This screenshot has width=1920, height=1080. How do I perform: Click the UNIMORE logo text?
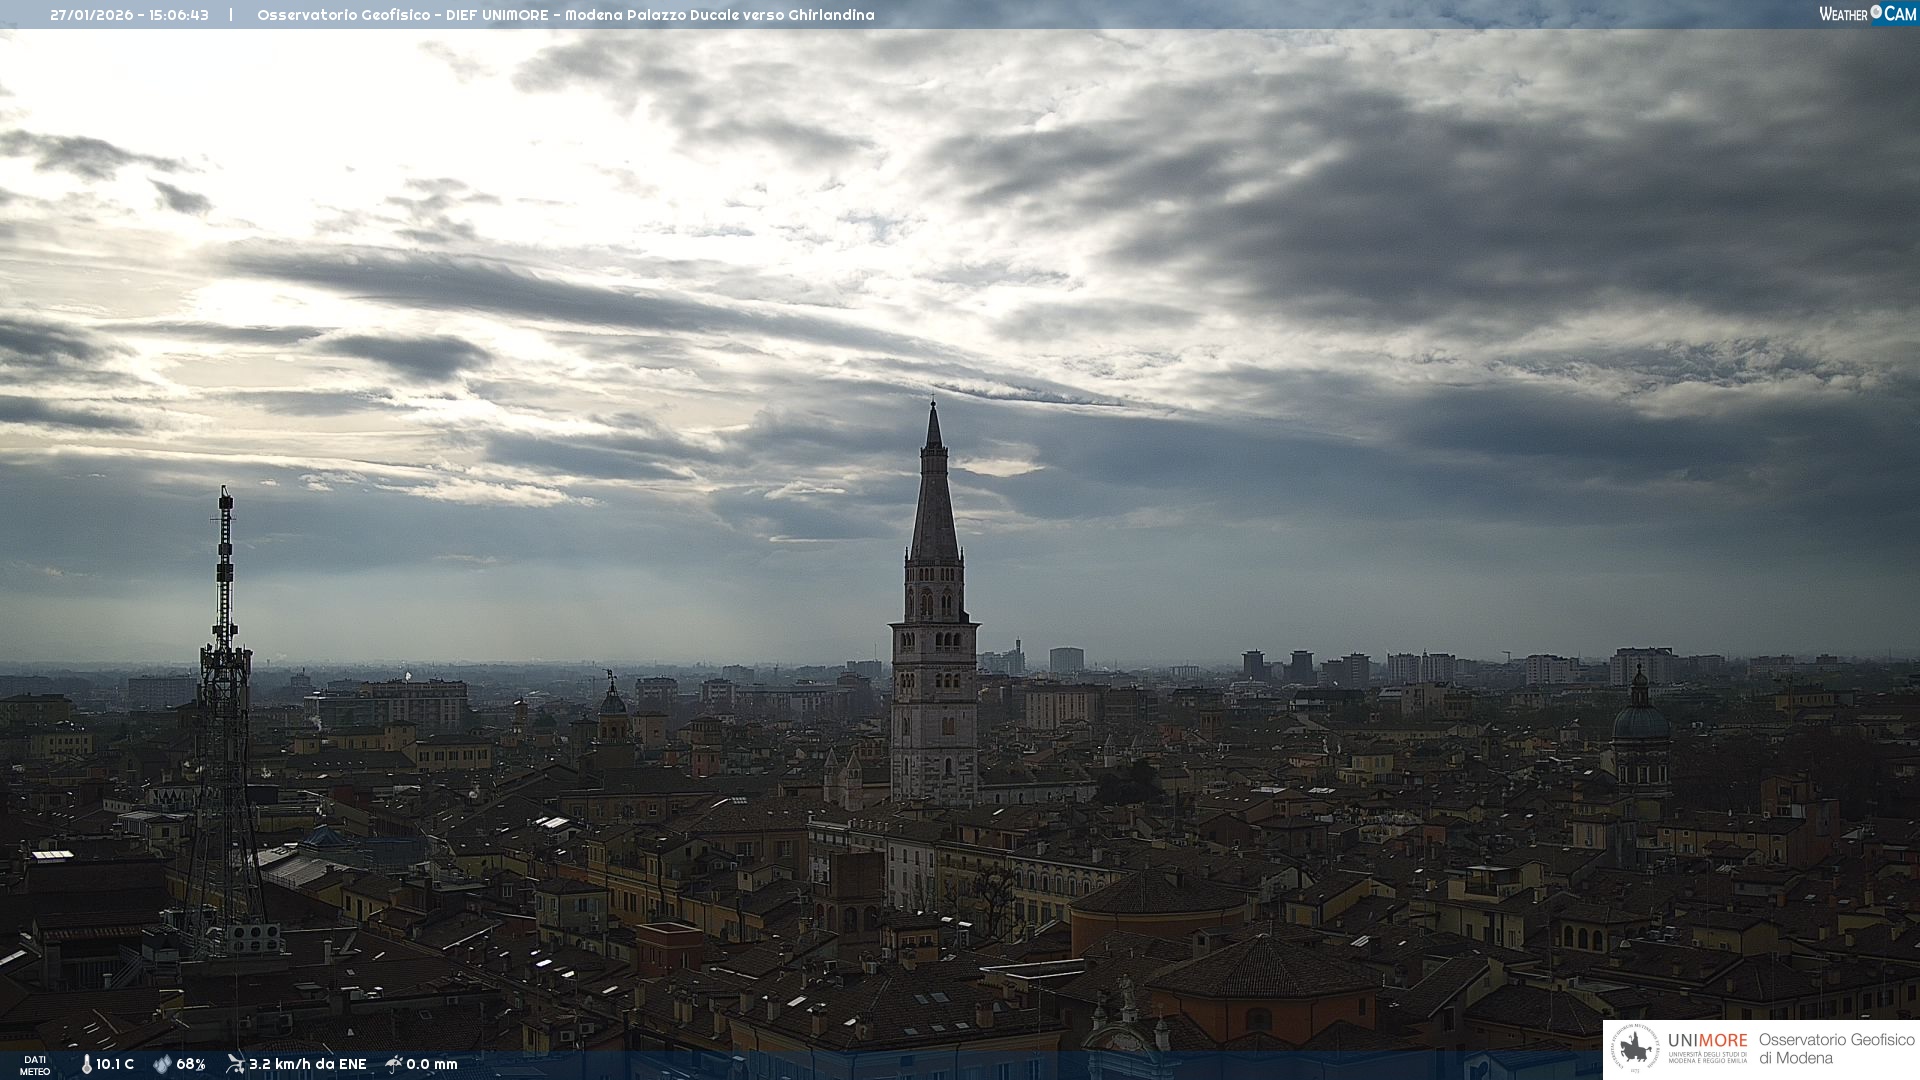pyautogui.click(x=1707, y=1041)
